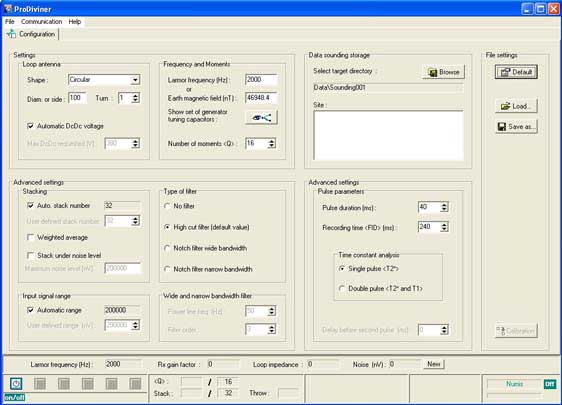The image size is (562, 405).
Task: Click the Save as... button
Action: [x=516, y=127]
